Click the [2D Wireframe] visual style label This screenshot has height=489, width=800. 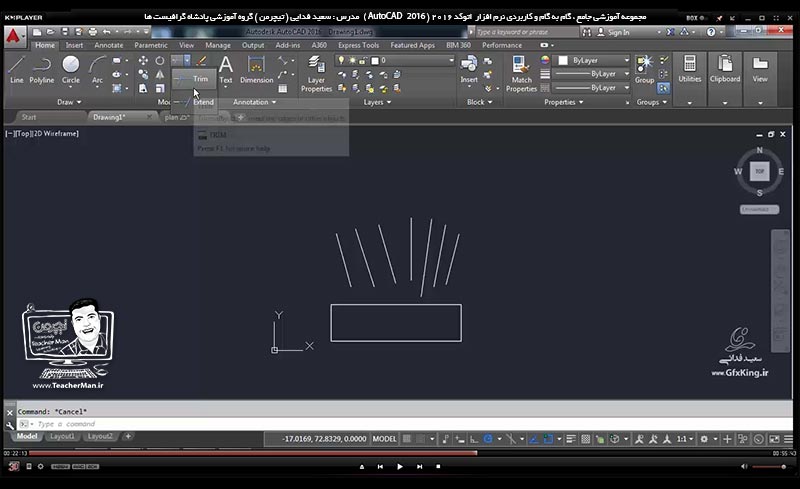56,133
